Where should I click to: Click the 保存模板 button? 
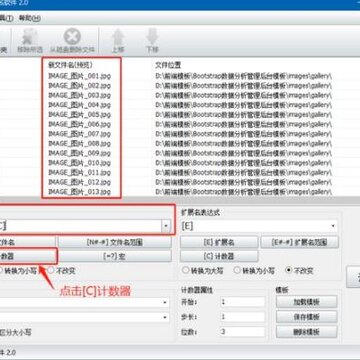point(306,317)
